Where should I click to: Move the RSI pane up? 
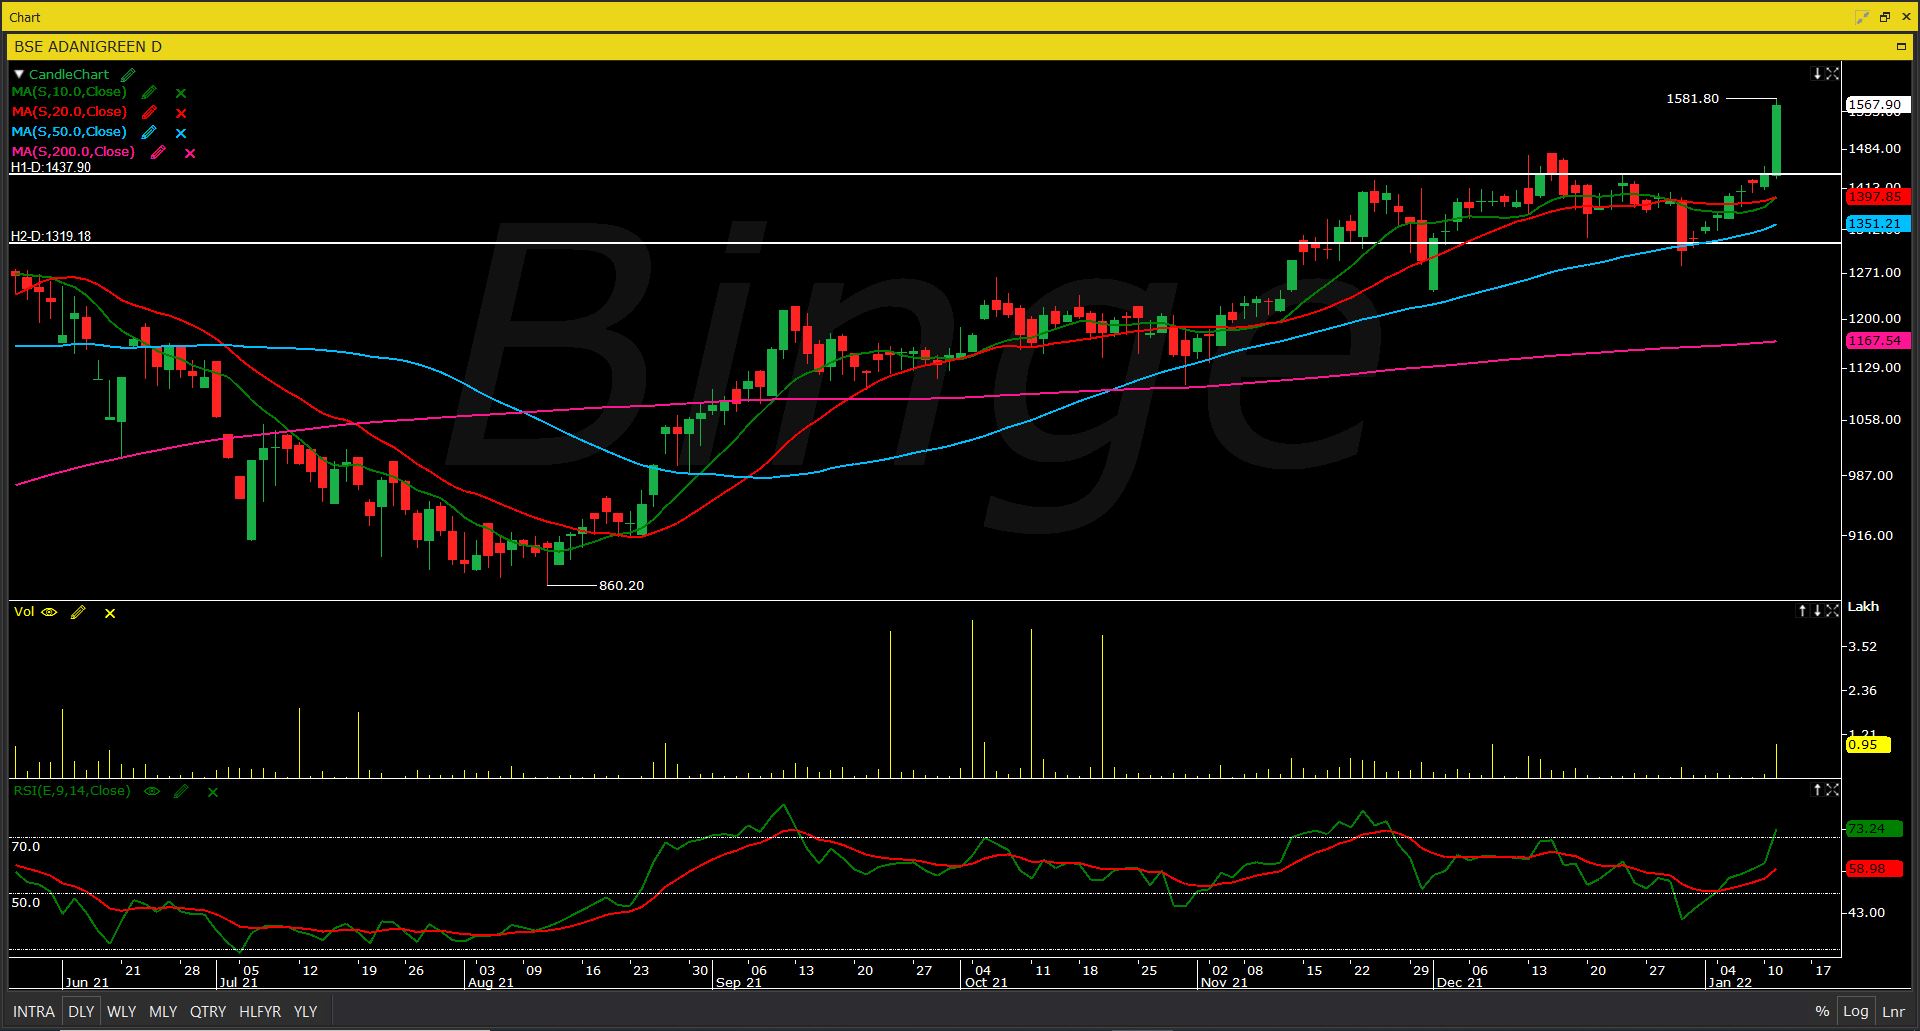click(x=1818, y=790)
